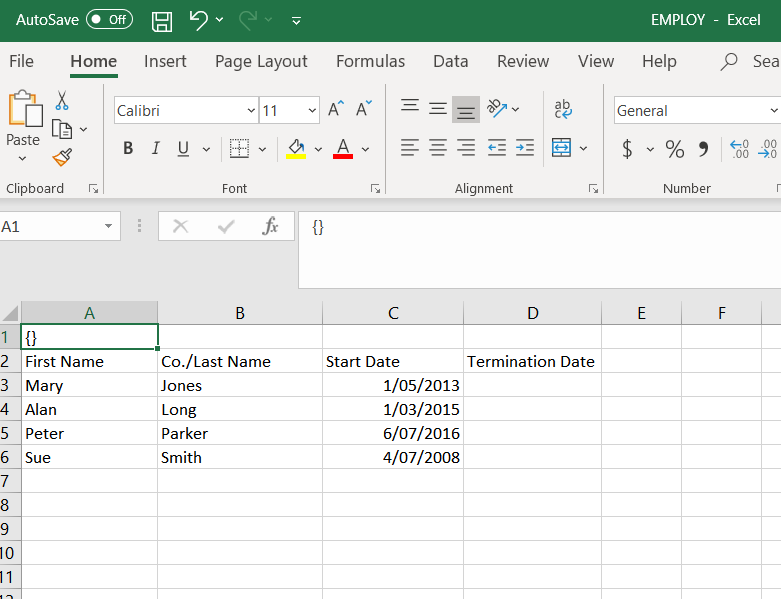Click the Insert Function fx icon
The width and height of the screenshot is (781, 599).
270,227
